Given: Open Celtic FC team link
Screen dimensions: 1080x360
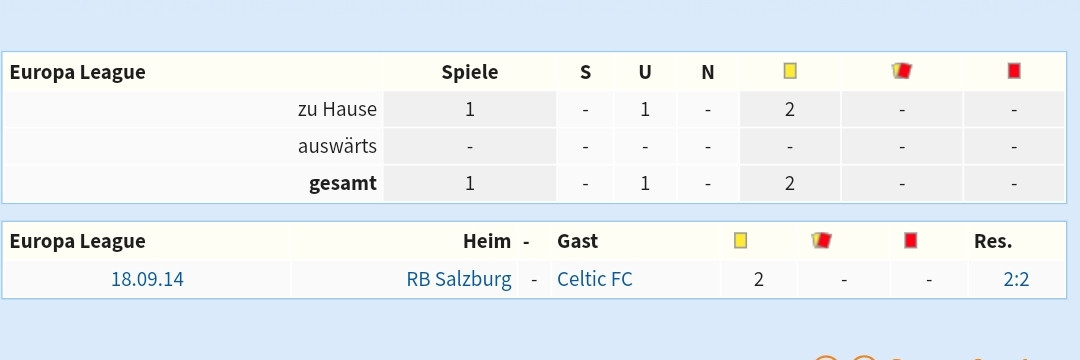Looking at the screenshot, I should point(594,279).
